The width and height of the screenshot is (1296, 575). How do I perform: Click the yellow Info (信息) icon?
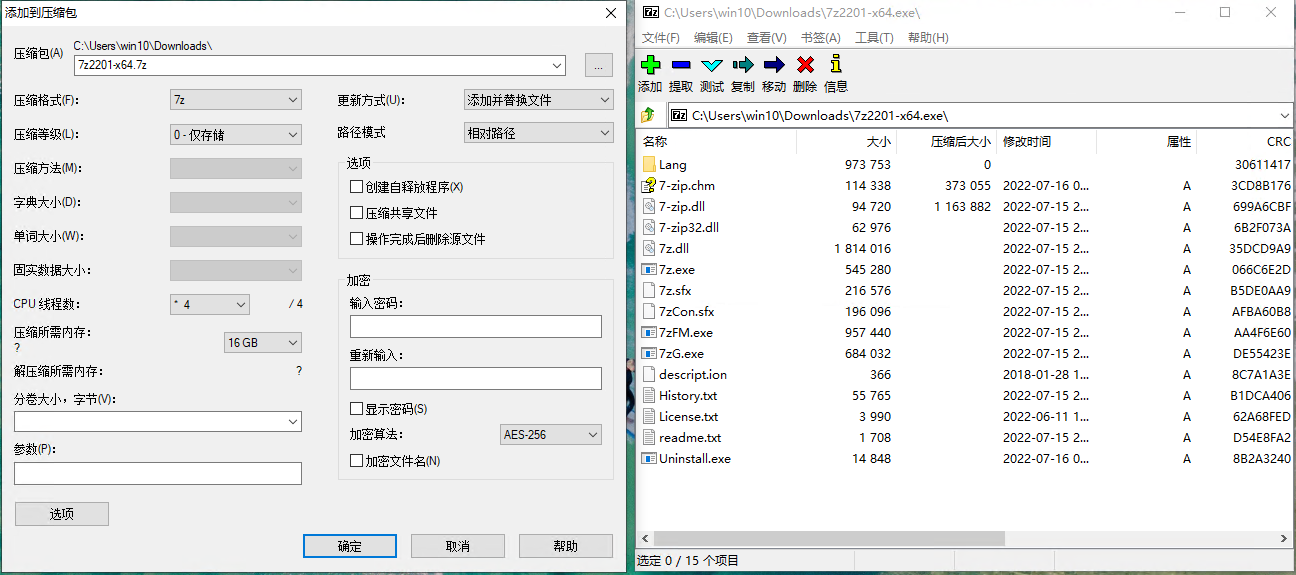pyautogui.click(x=836, y=65)
